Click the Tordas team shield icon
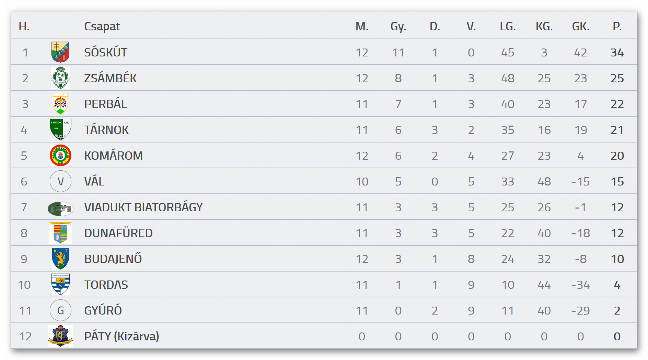 (x=60, y=284)
